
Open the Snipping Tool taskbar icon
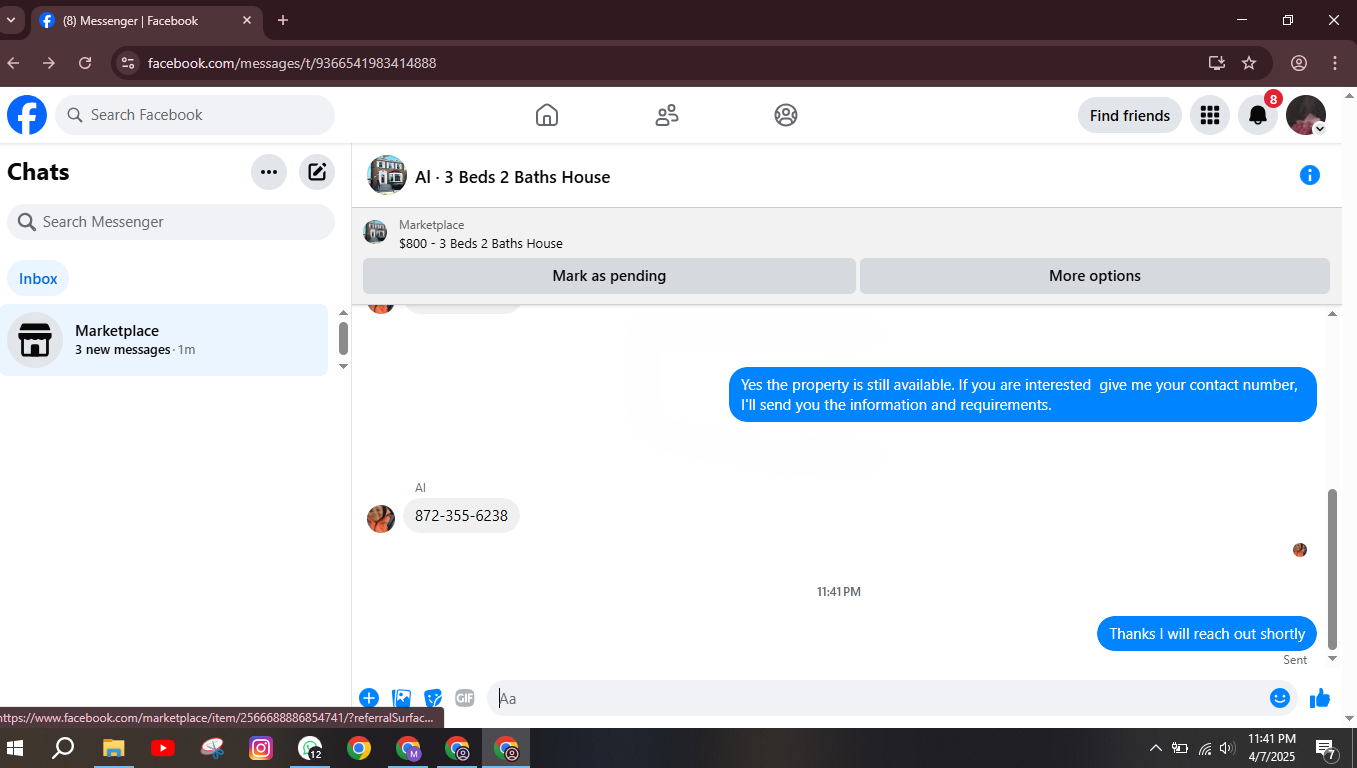[212, 748]
